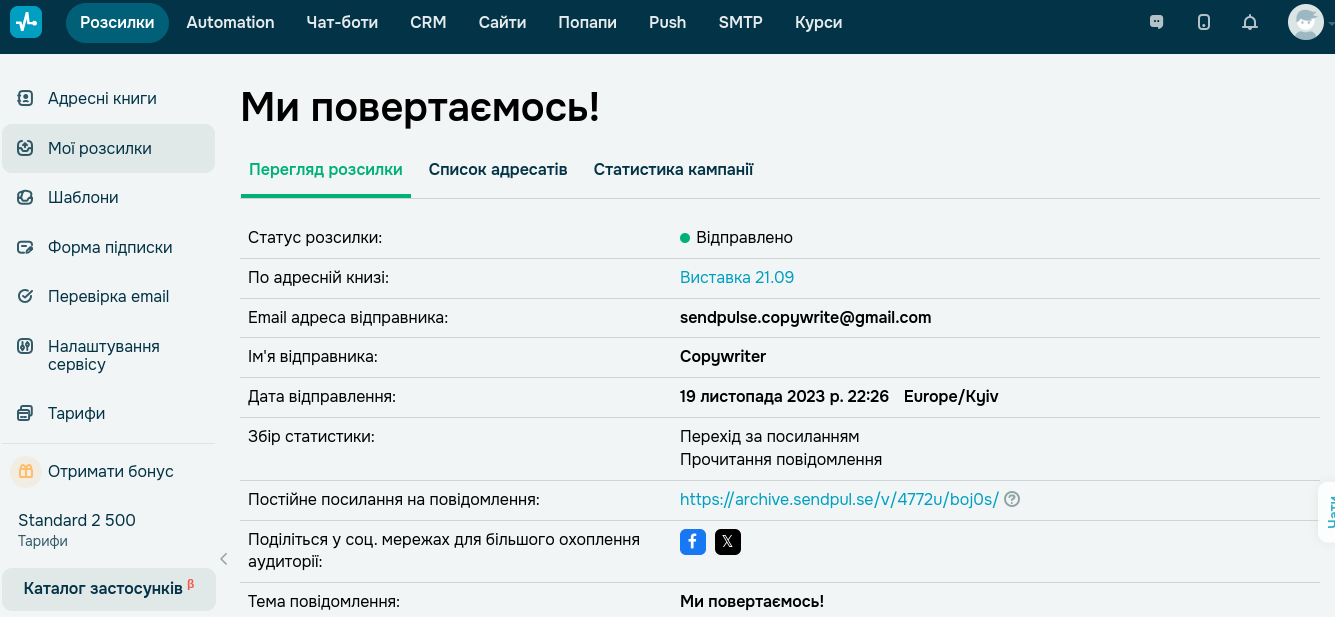Click the help icon beside archive link
The height and width of the screenshot is (617, 1335).
(1012, 499)
